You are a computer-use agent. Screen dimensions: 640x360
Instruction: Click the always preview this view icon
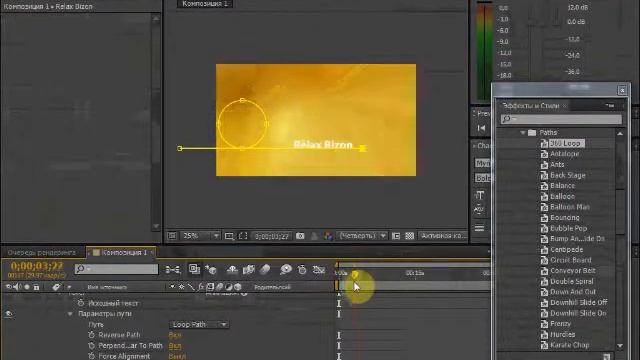pyautogui.click(x=172, y=236)
